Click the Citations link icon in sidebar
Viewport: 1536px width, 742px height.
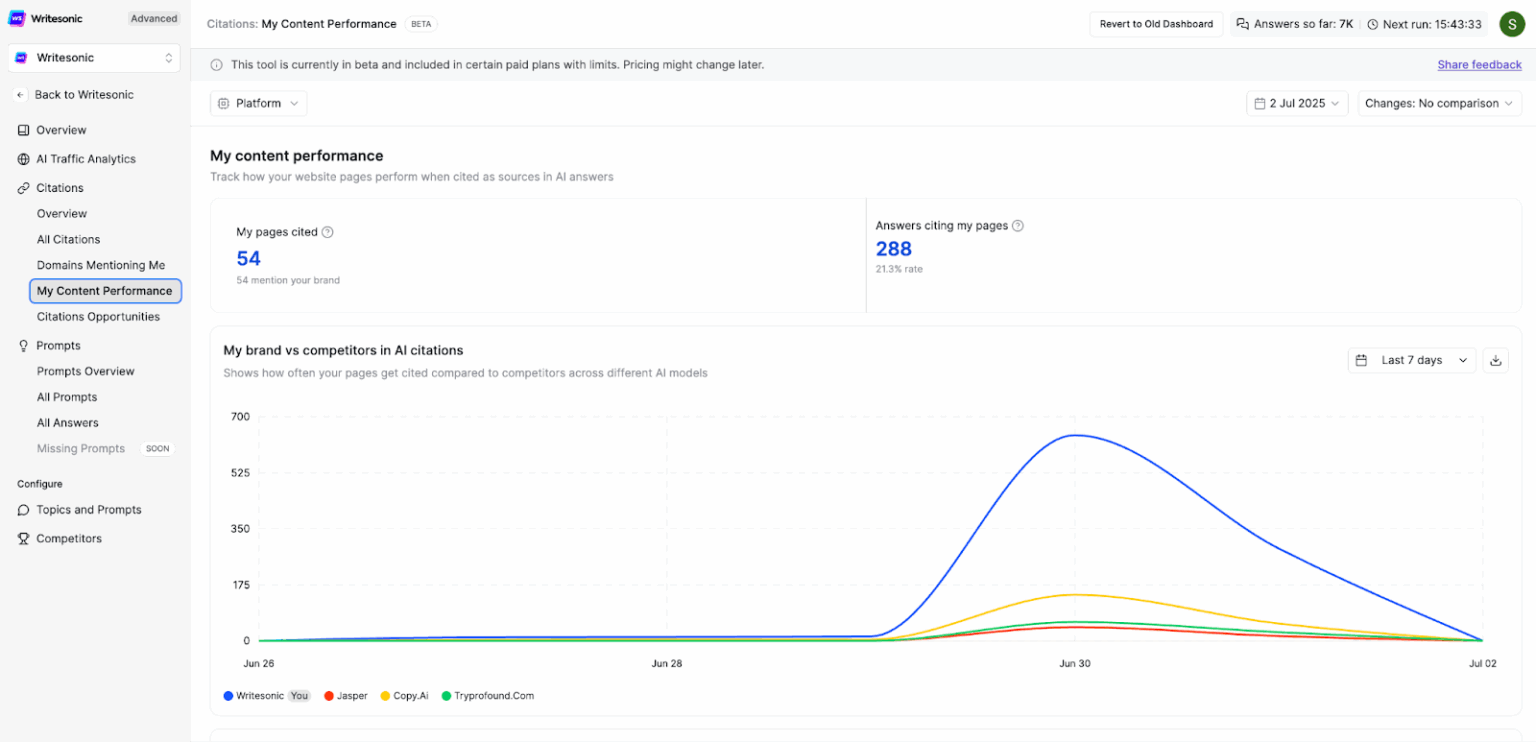point(24,187)
